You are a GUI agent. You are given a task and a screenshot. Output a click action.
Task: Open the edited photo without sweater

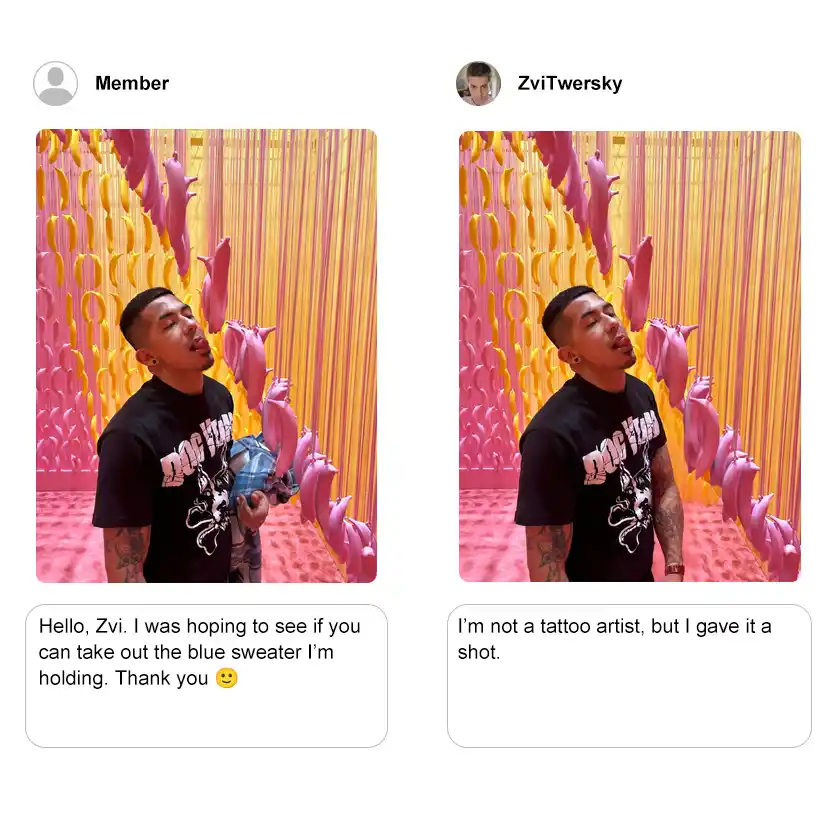630,356
